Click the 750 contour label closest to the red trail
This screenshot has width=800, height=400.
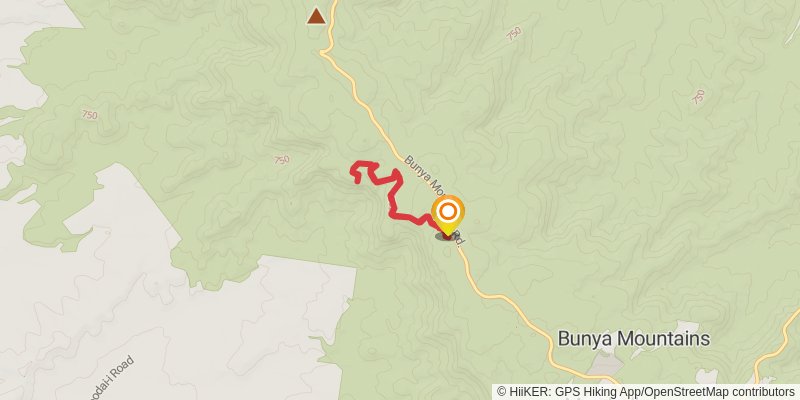[x=281, y=160]
